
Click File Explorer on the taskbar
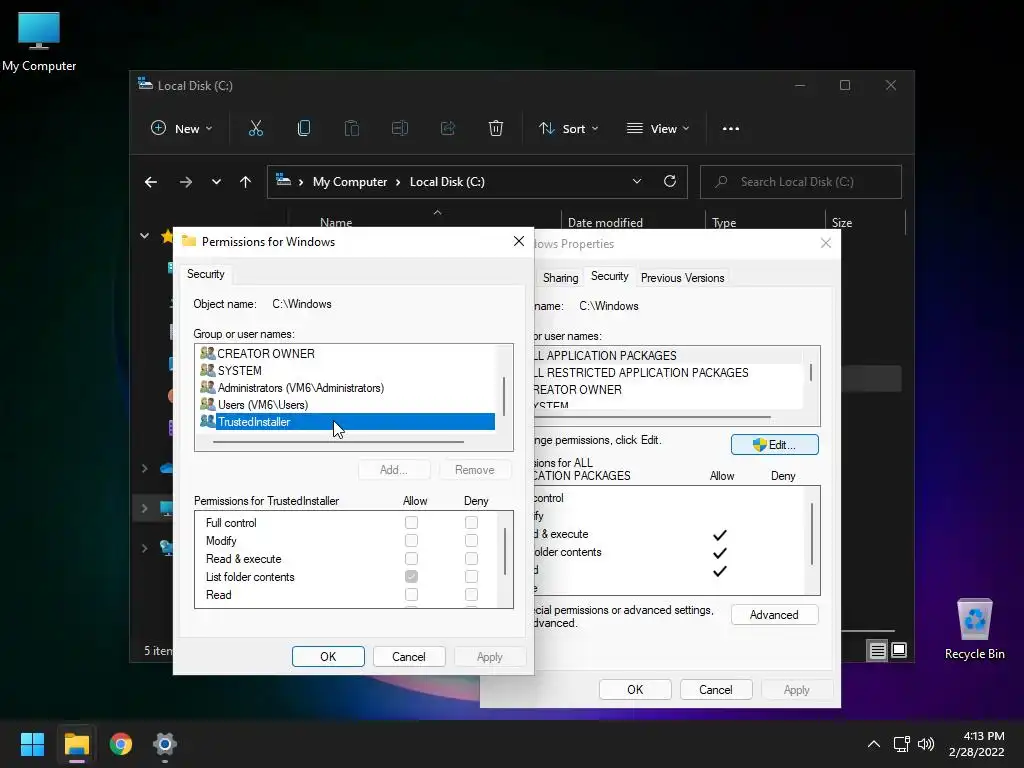coord(76,744)
